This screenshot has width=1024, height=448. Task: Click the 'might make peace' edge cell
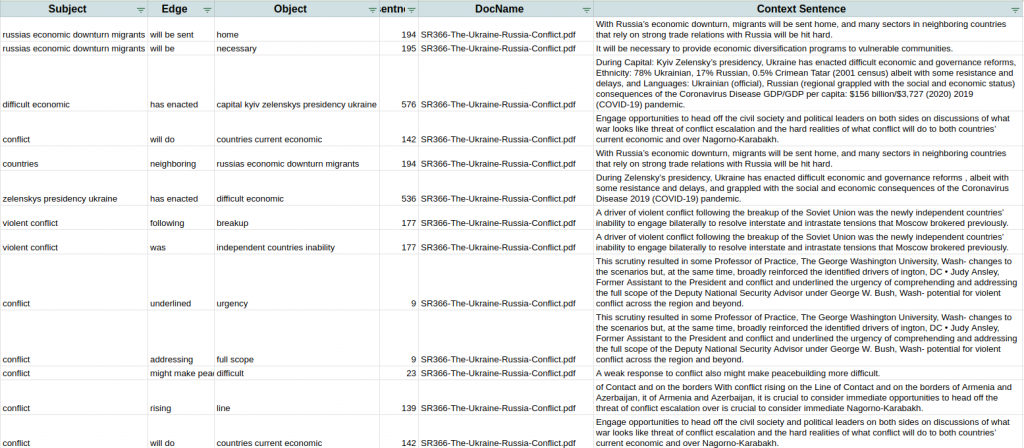(x=180, y=373)
